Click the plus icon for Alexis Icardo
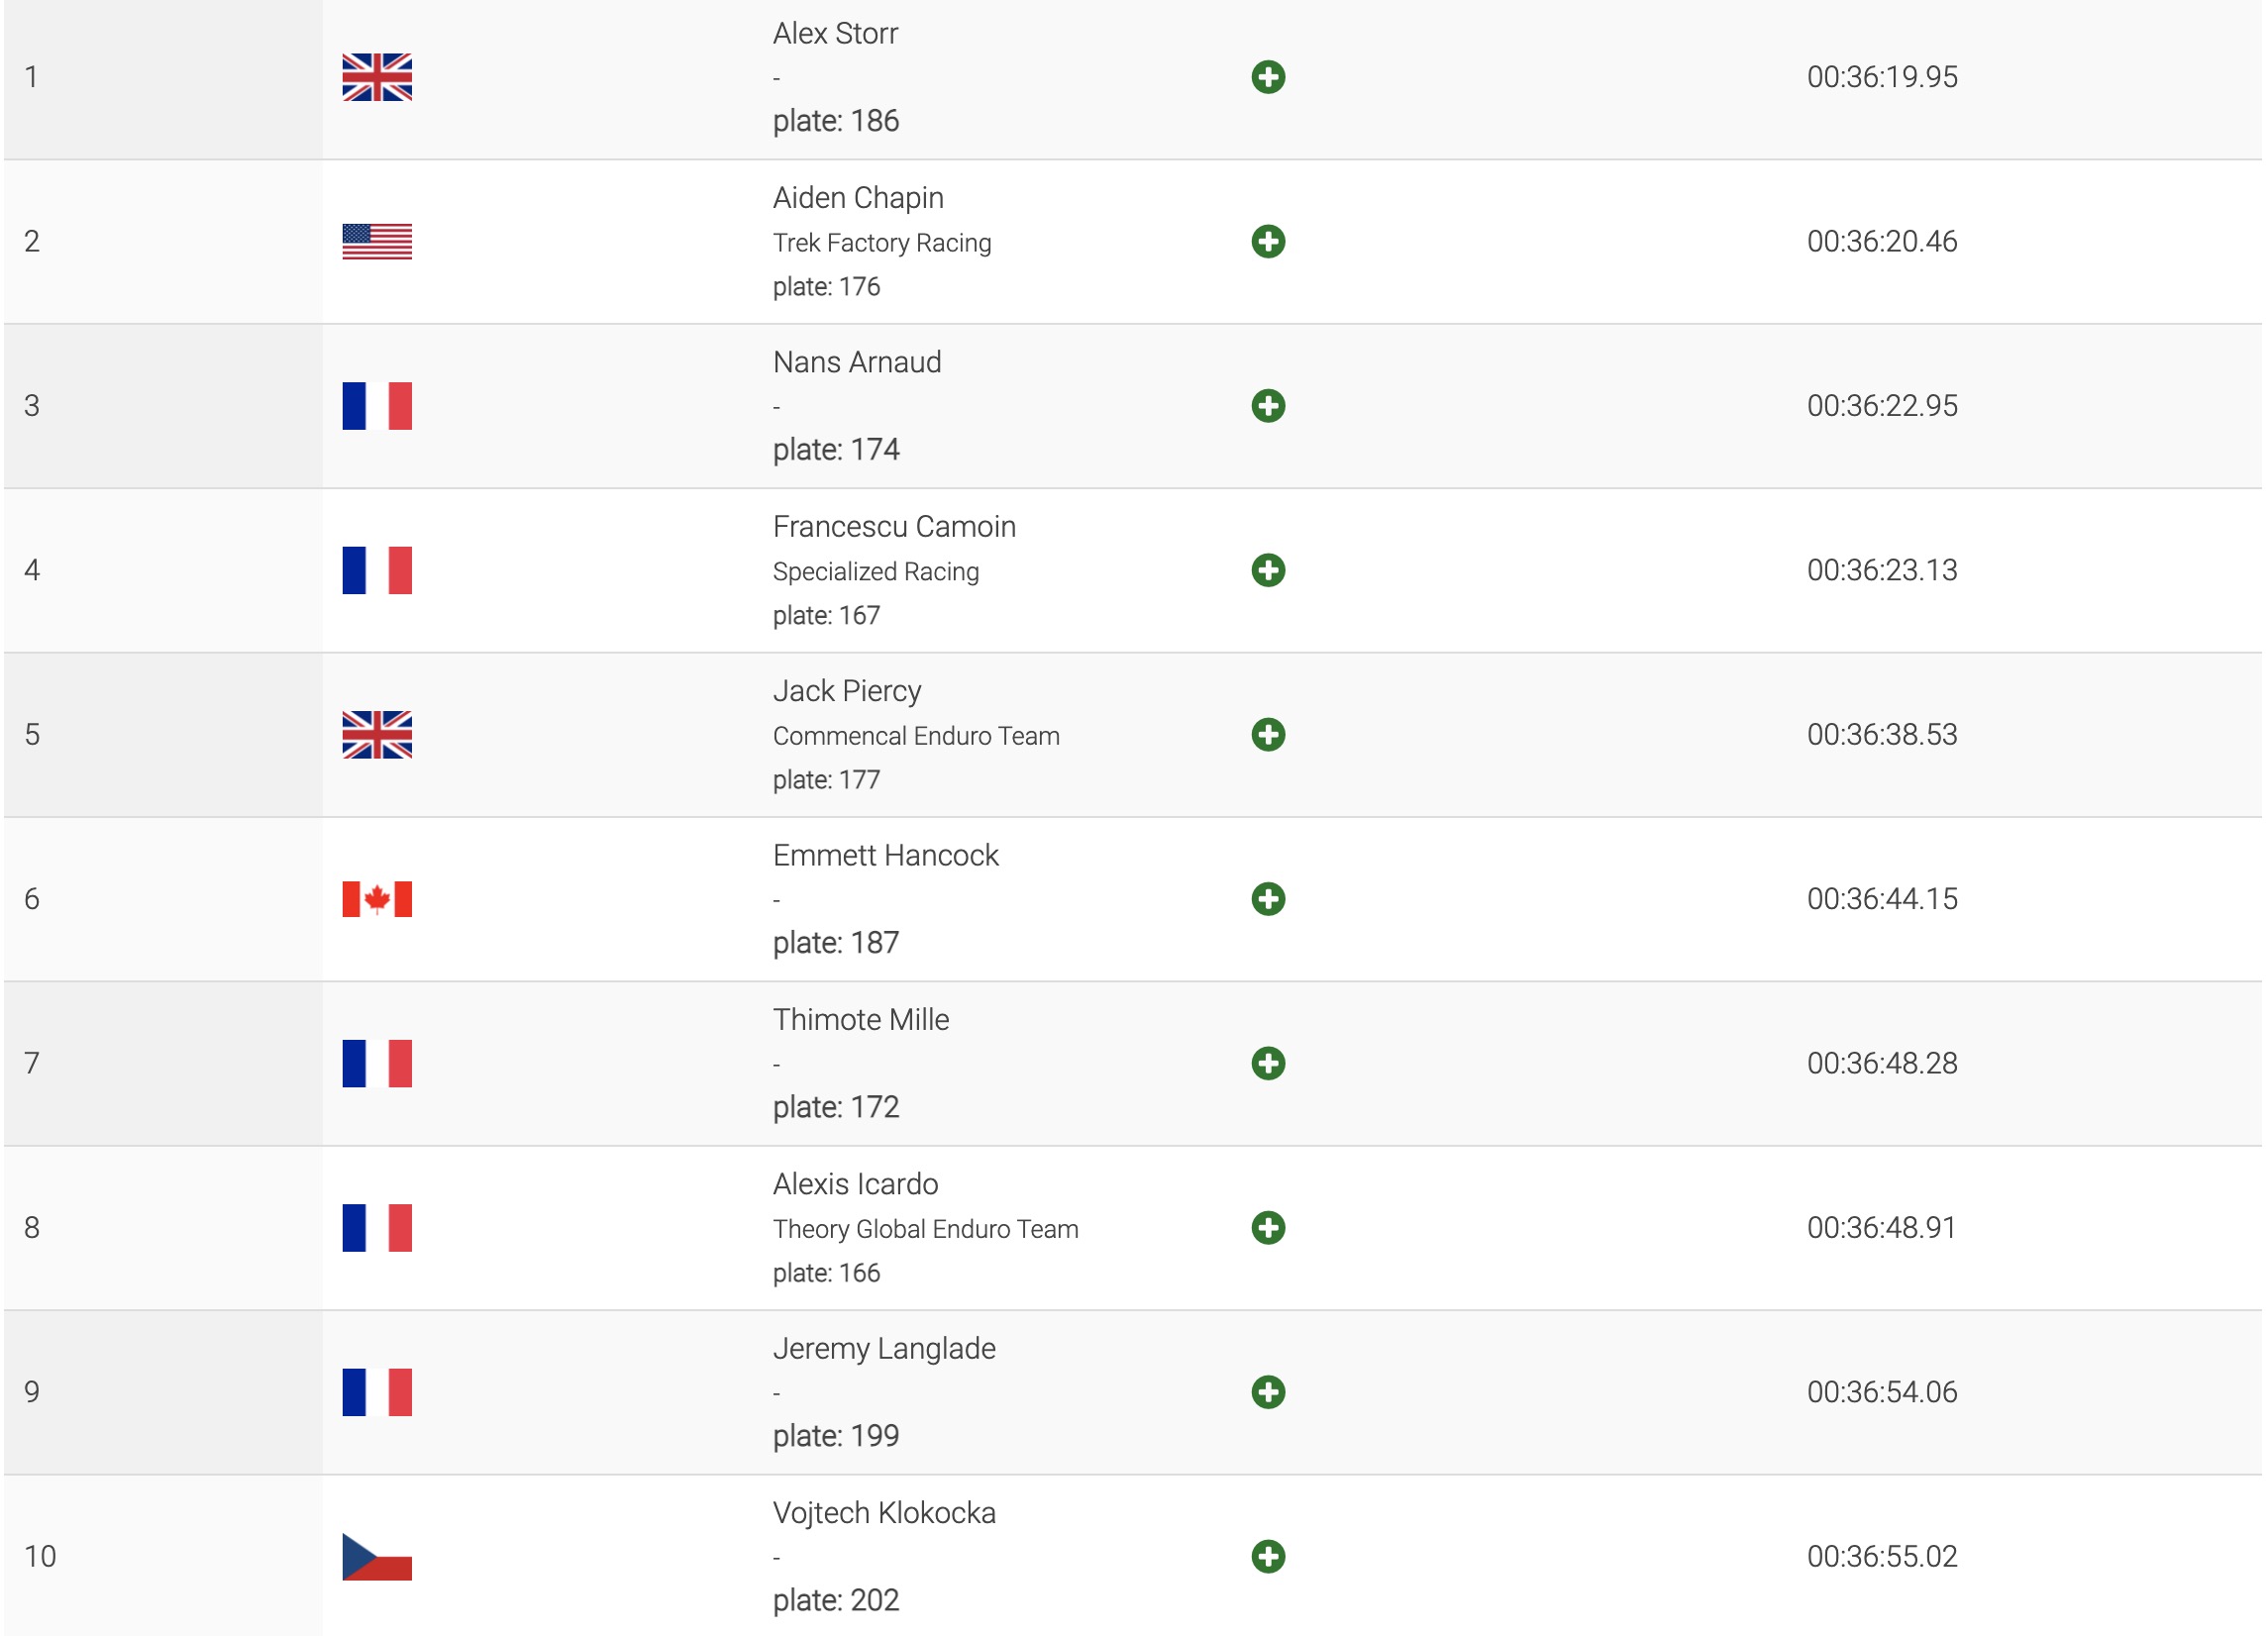Image resolution: width=2268 pixels, height=1636 pixels. click(x=1268, y=1228)
